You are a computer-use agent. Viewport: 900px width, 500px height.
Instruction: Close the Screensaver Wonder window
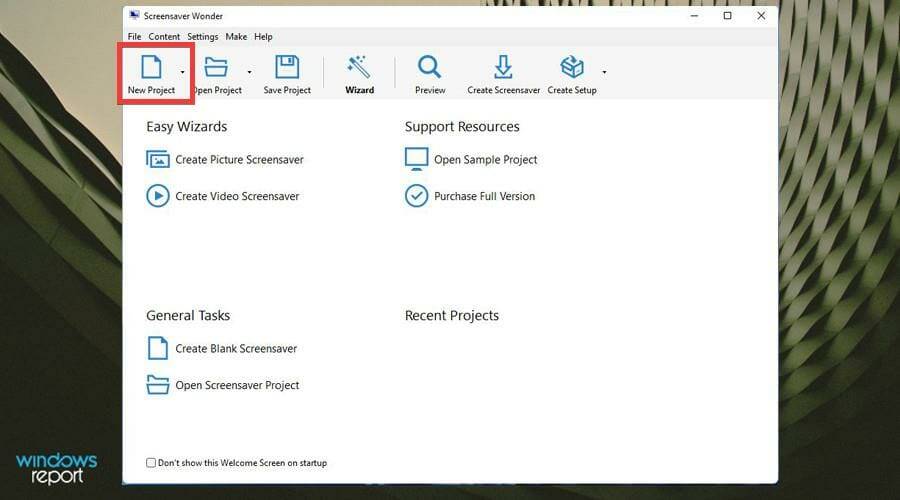click(761, 16)
